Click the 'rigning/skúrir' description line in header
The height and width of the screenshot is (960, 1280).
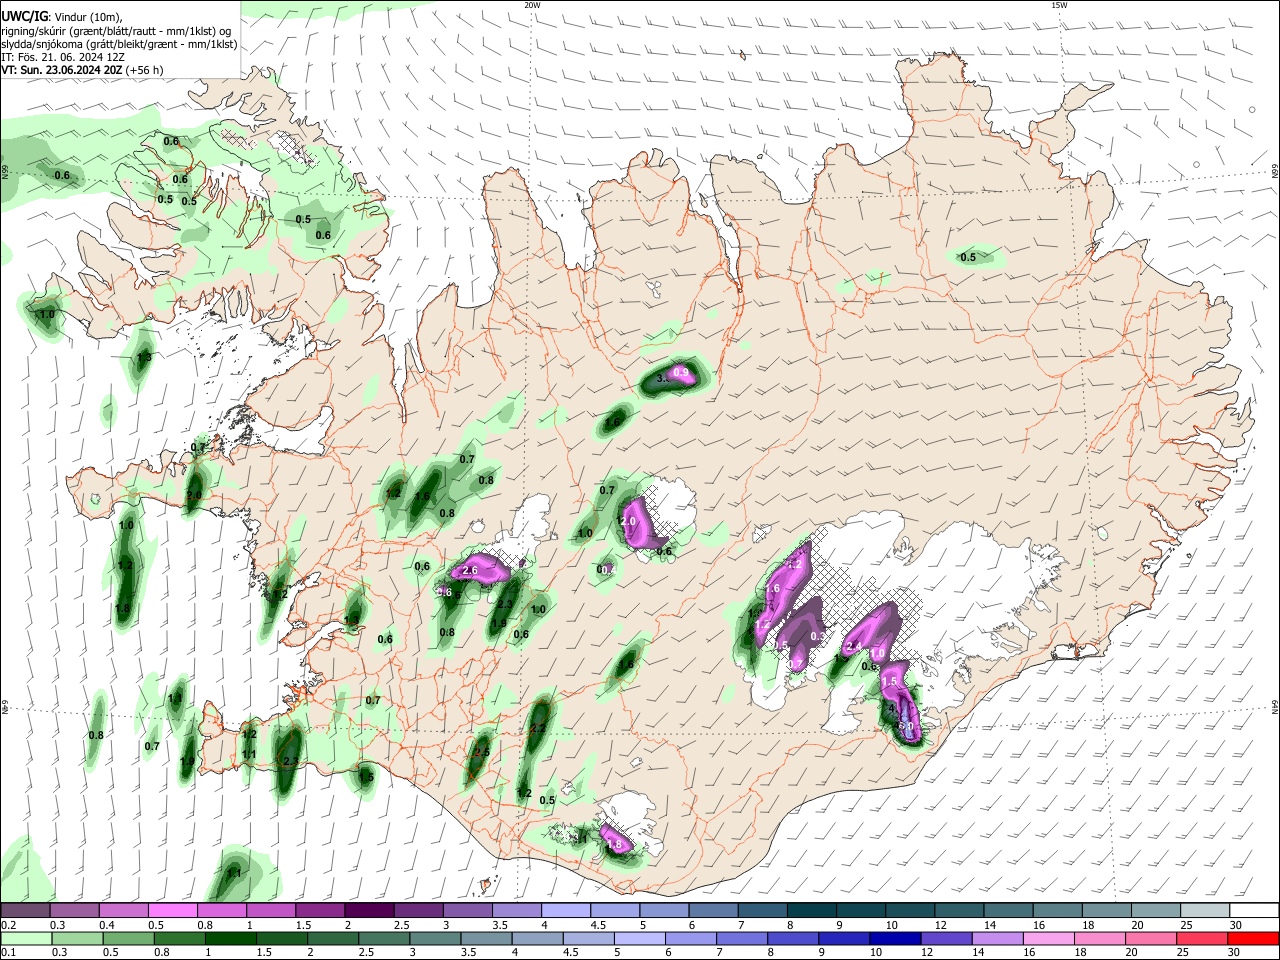[x=116, y=31]
